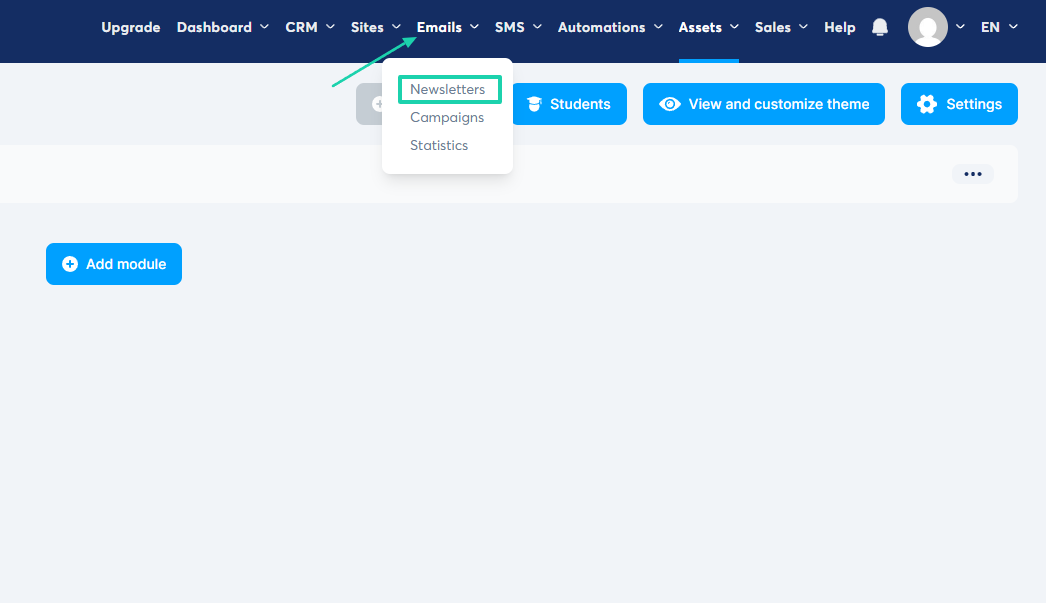Select Campaigns from the Emails menu
Screen dimensions: 1046x603
pyautogui.click(x=447, y=117)
